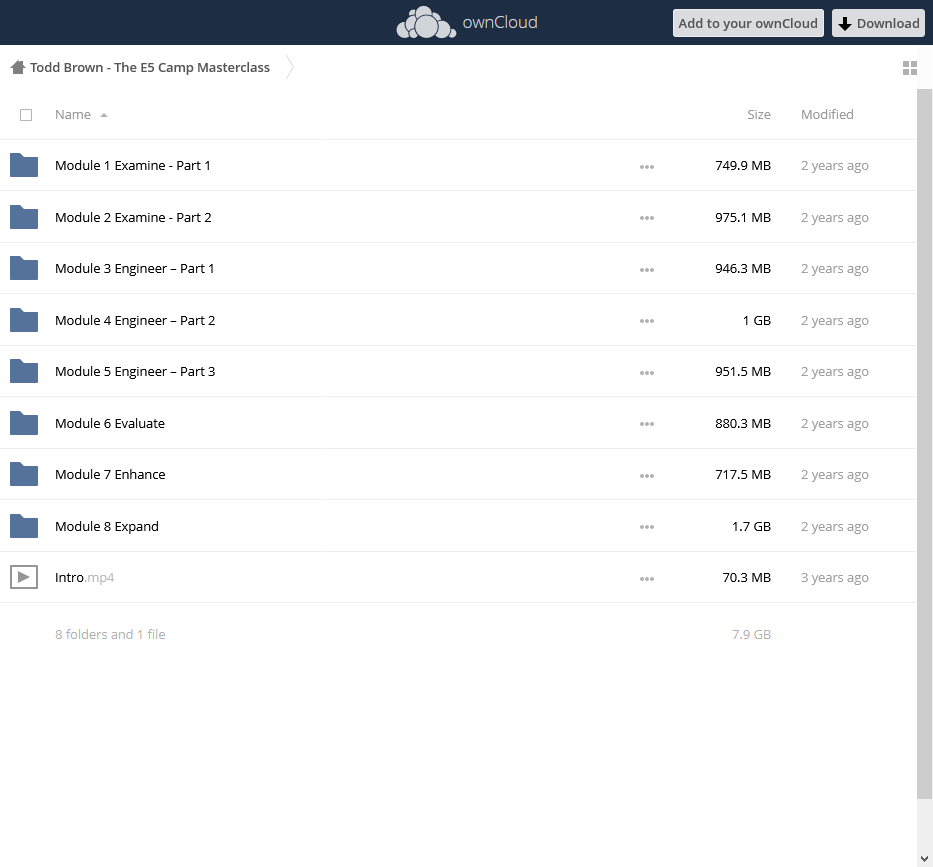Open actions menu for Module 3 Engineer

[x=647, y=270]
